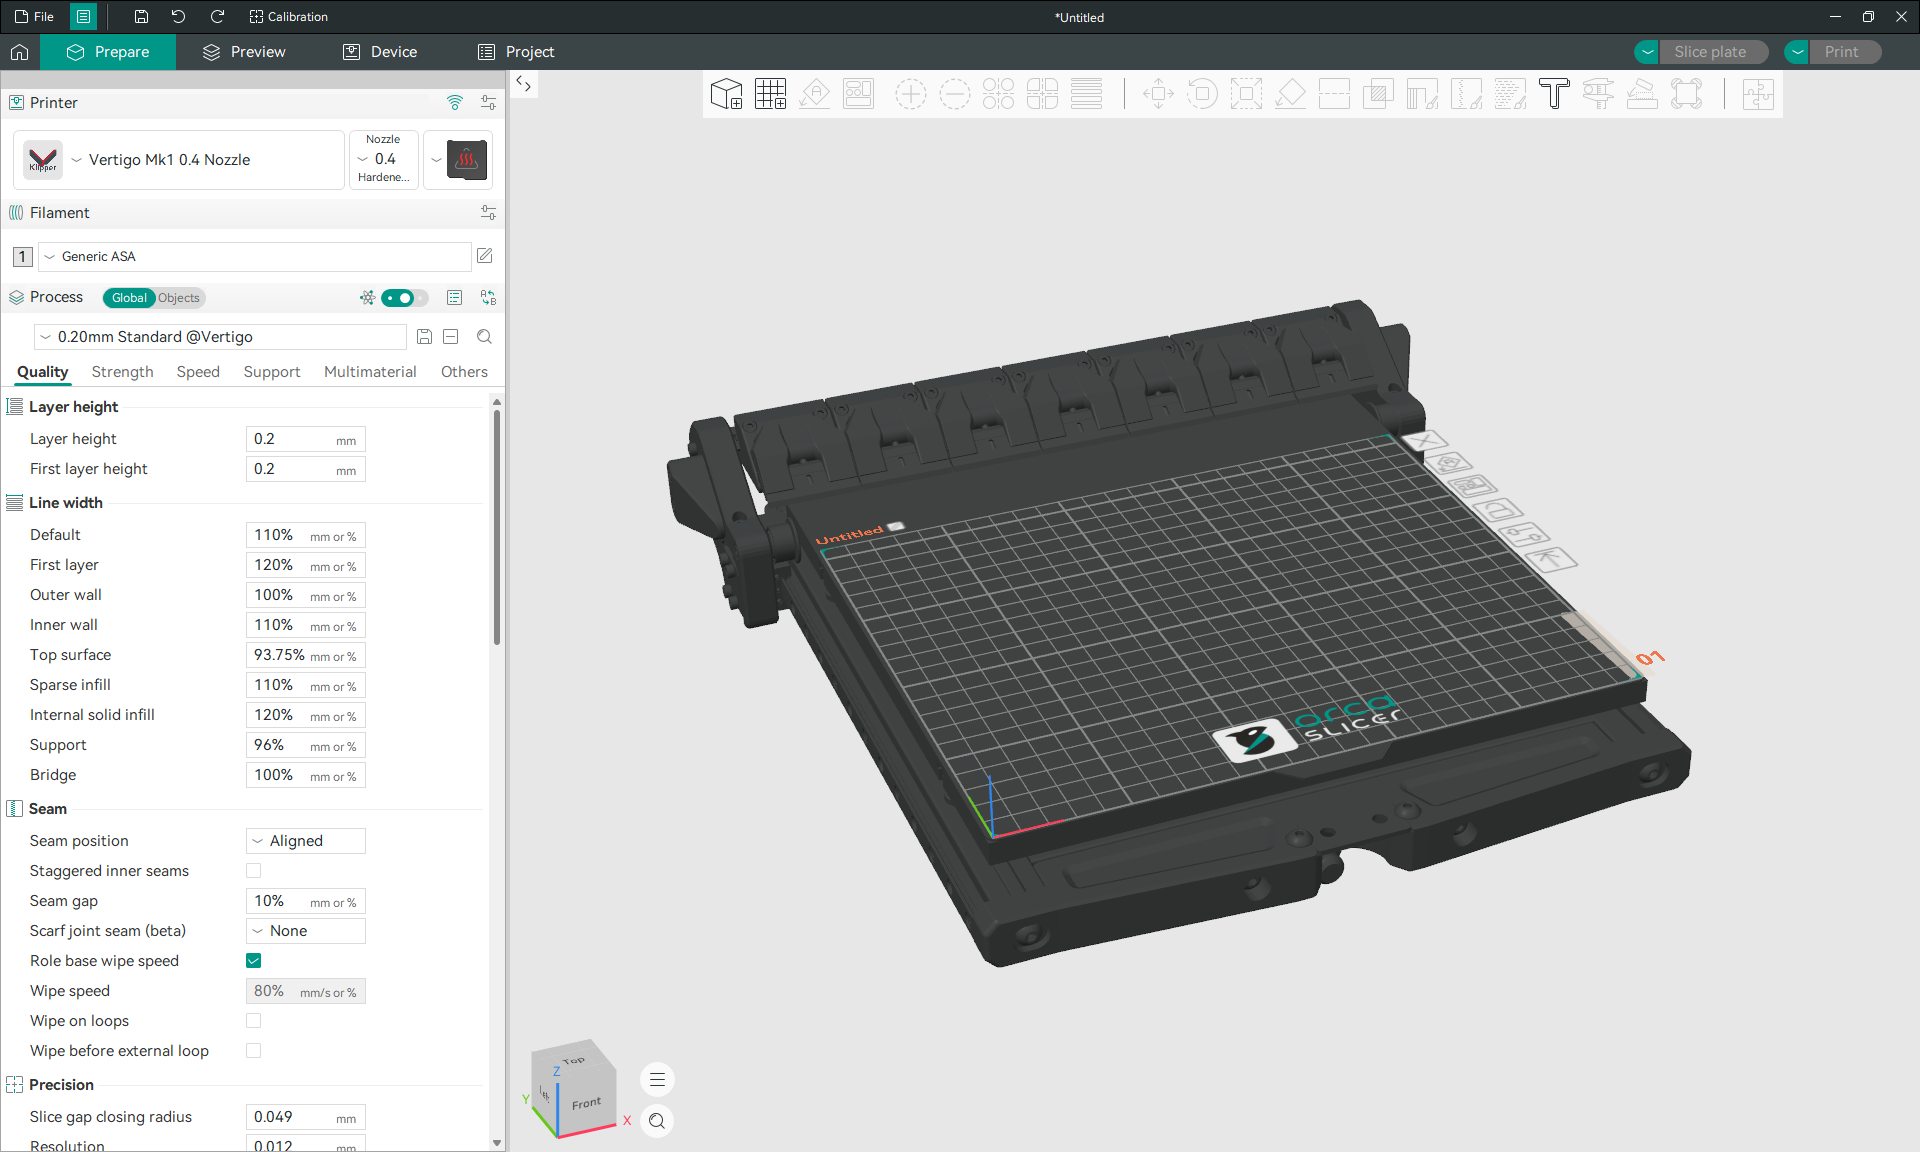Uncheck Role base wipe speed checkbox
This screenshot has height=1152, width=1920.
coord(254,961)
